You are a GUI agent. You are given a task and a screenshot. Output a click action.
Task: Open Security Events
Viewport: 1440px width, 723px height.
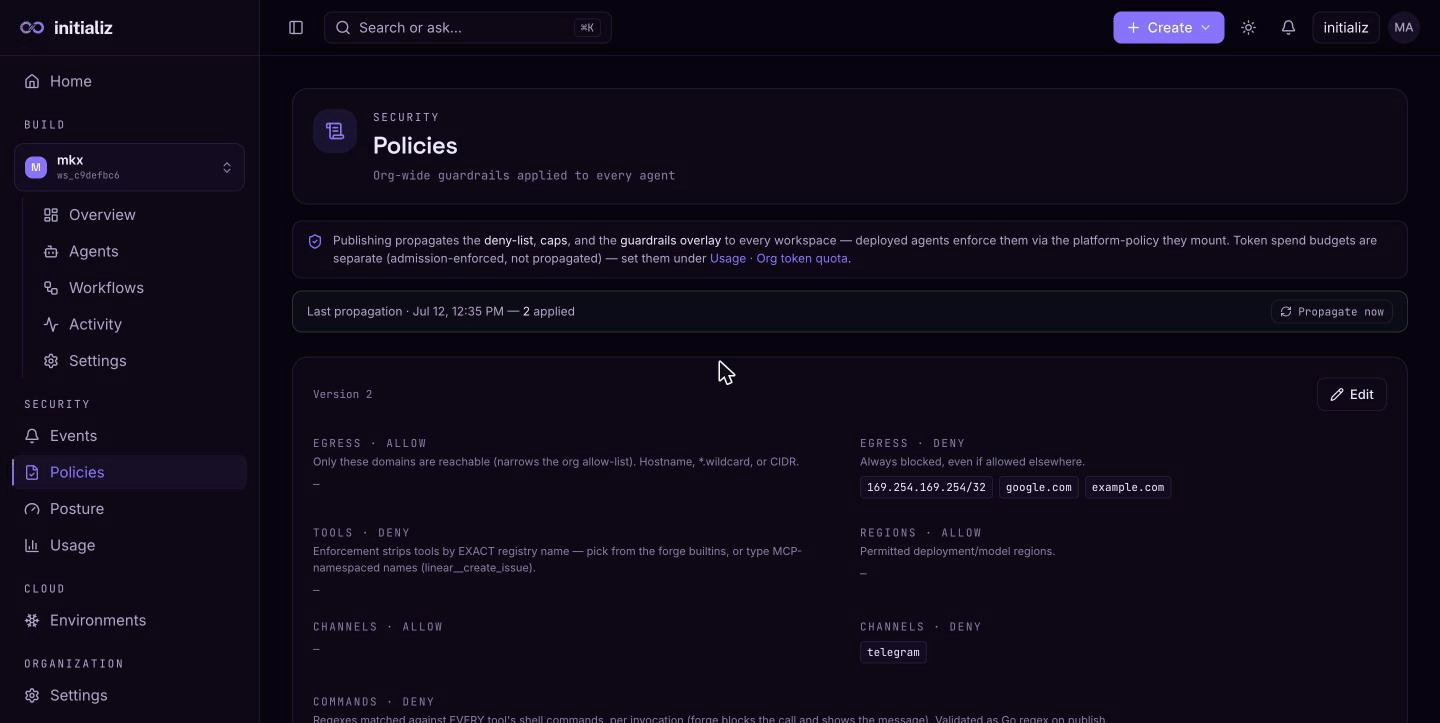click(129, 436)
